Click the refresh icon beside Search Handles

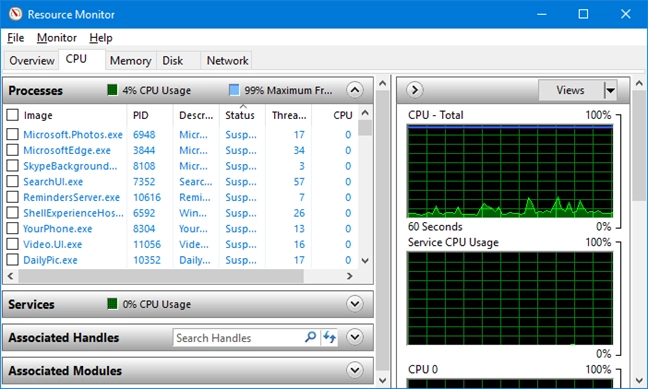(x=329, y=337)
